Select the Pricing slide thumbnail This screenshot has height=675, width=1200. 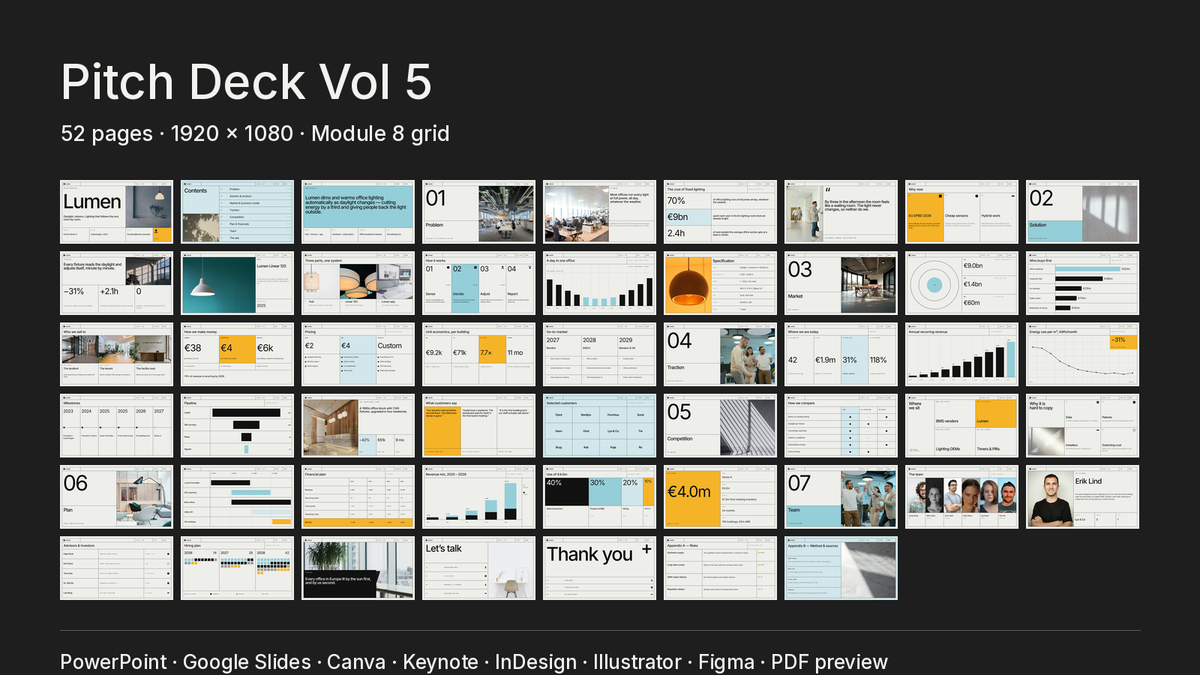[x=358, y=354]
